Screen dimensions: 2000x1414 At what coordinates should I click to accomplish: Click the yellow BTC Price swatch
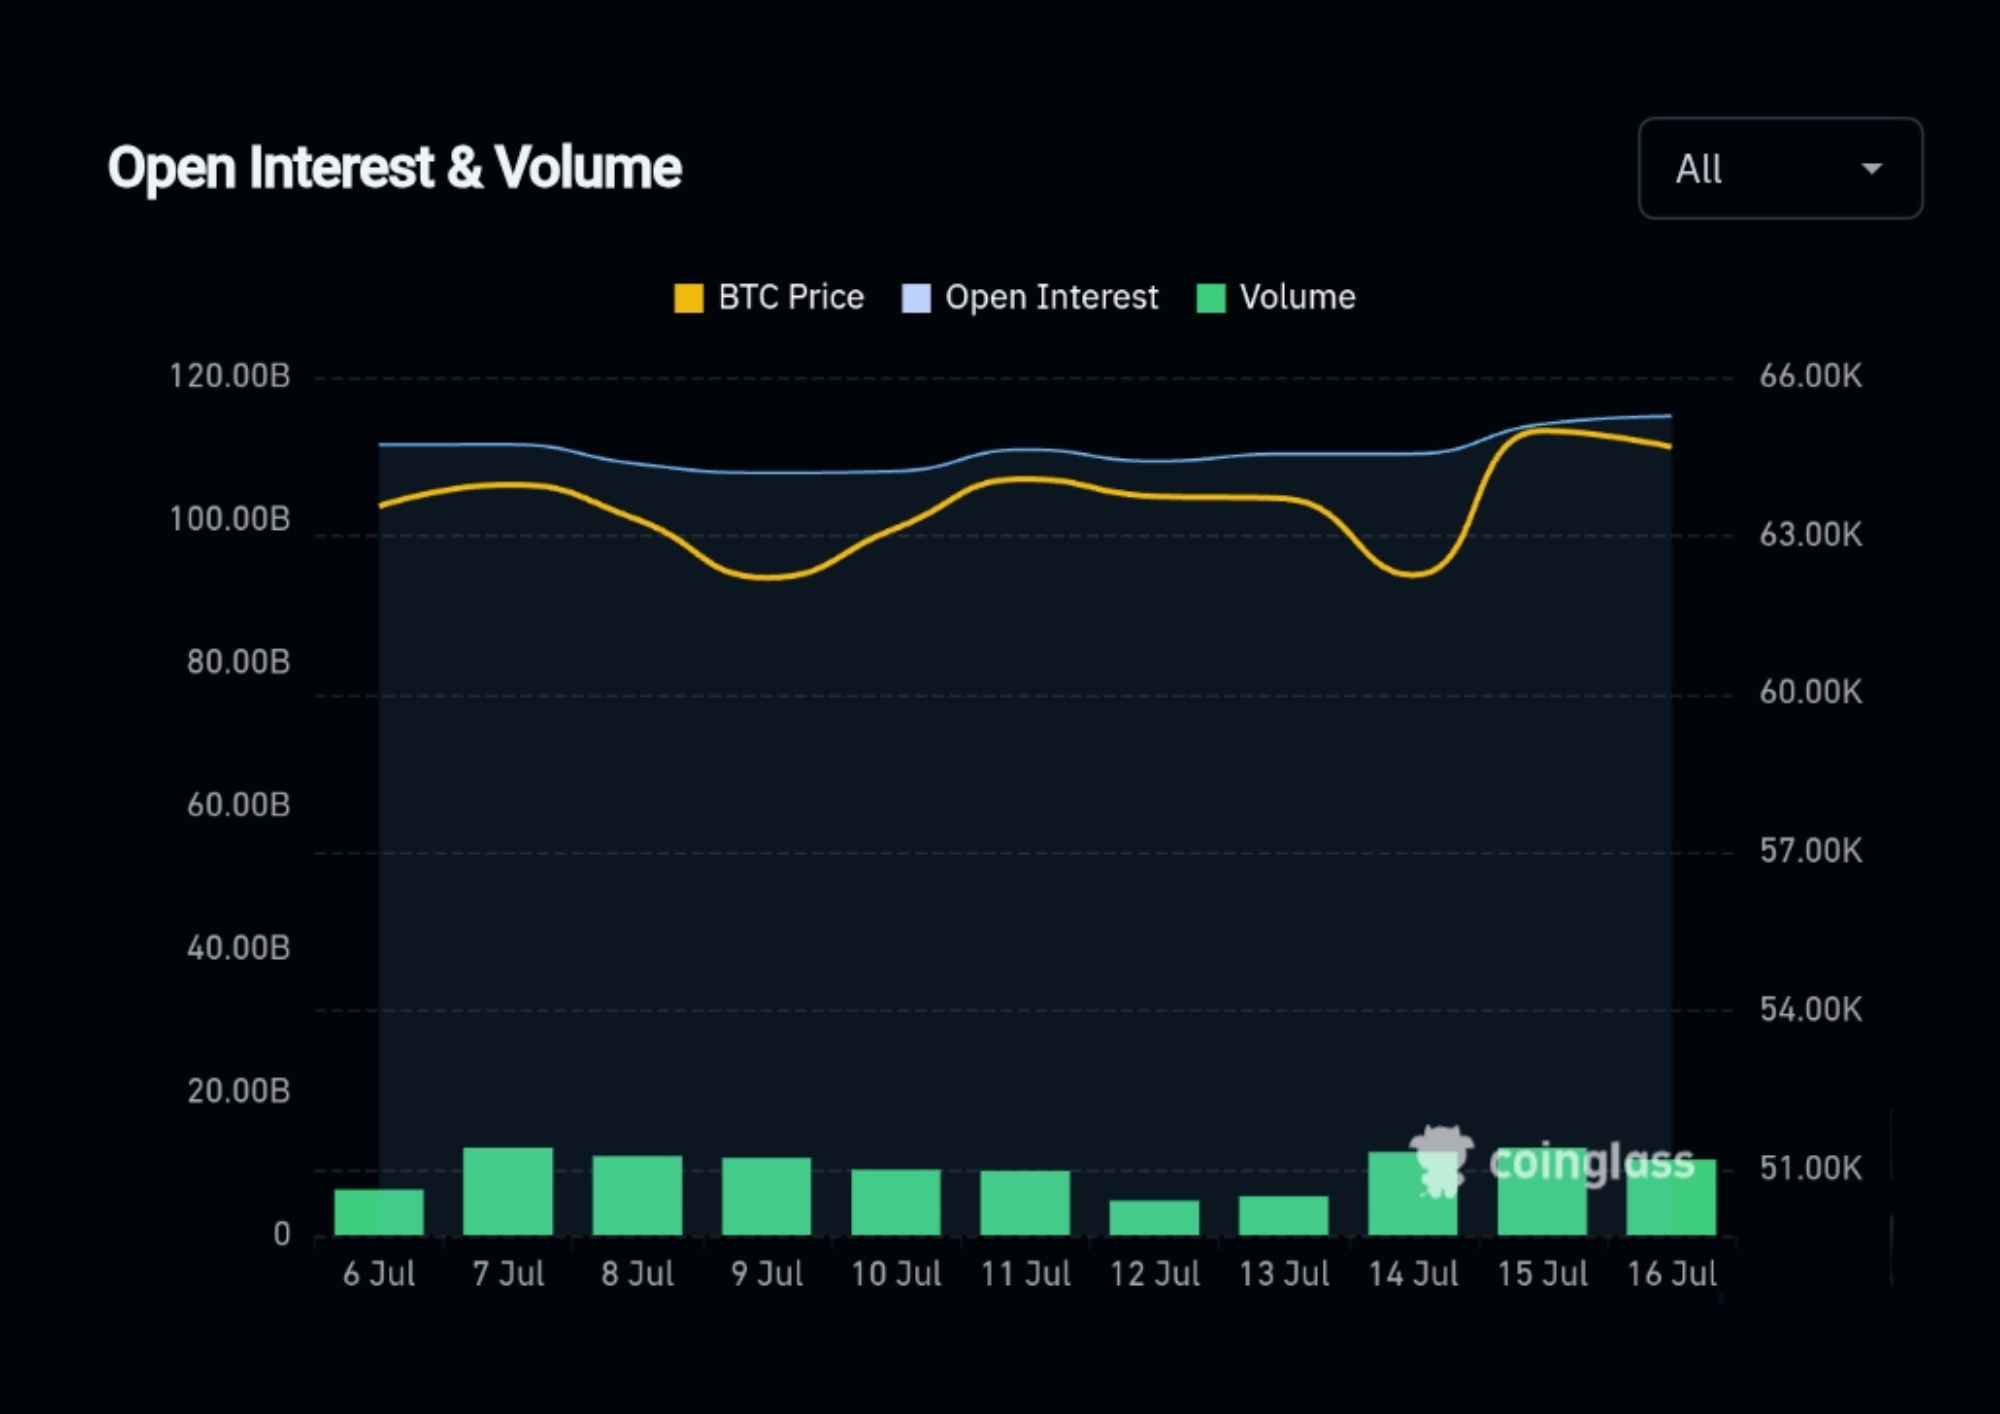[688, 298]
